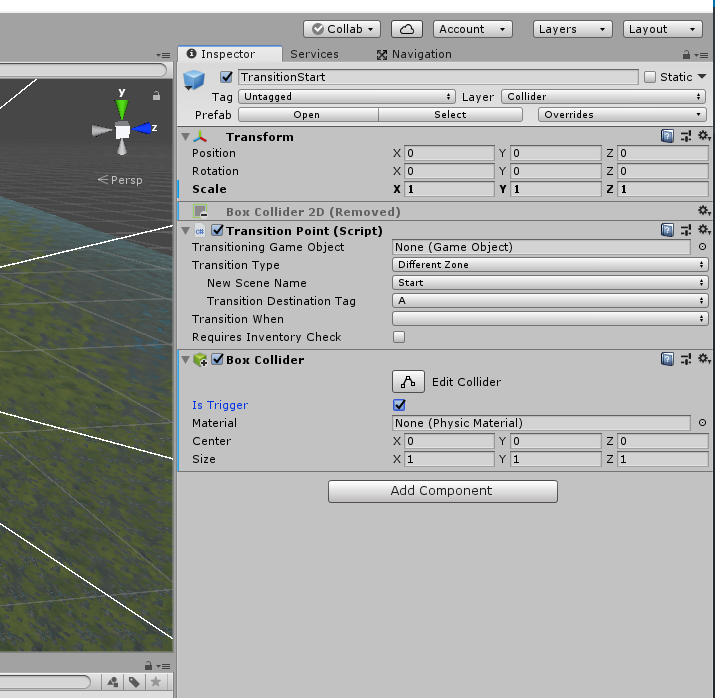Open Transform component gear settings menu

coord(704,136)
